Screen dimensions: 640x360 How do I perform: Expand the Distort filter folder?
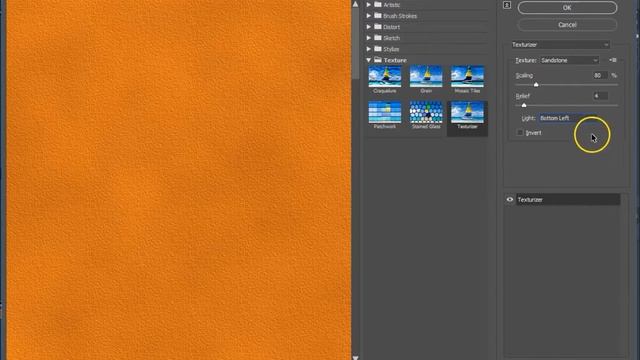click(x=369, y=27)
